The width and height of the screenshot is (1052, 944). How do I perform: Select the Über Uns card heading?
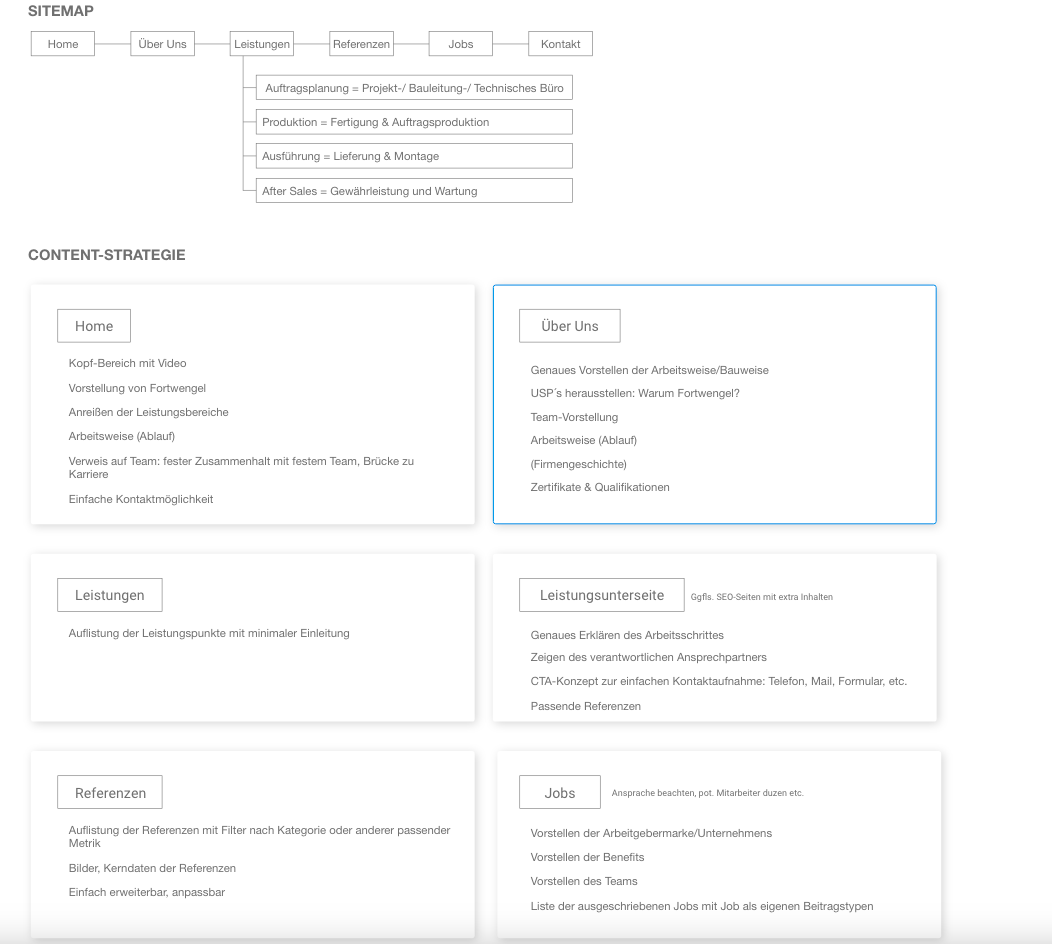point(569,326)
